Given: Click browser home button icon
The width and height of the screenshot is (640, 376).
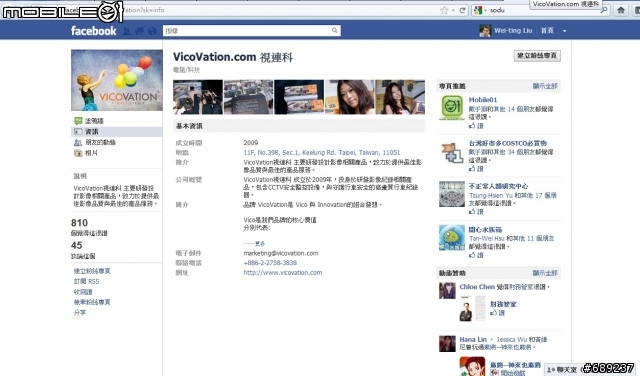Looking at the screenshot, I should coord(621,10).
